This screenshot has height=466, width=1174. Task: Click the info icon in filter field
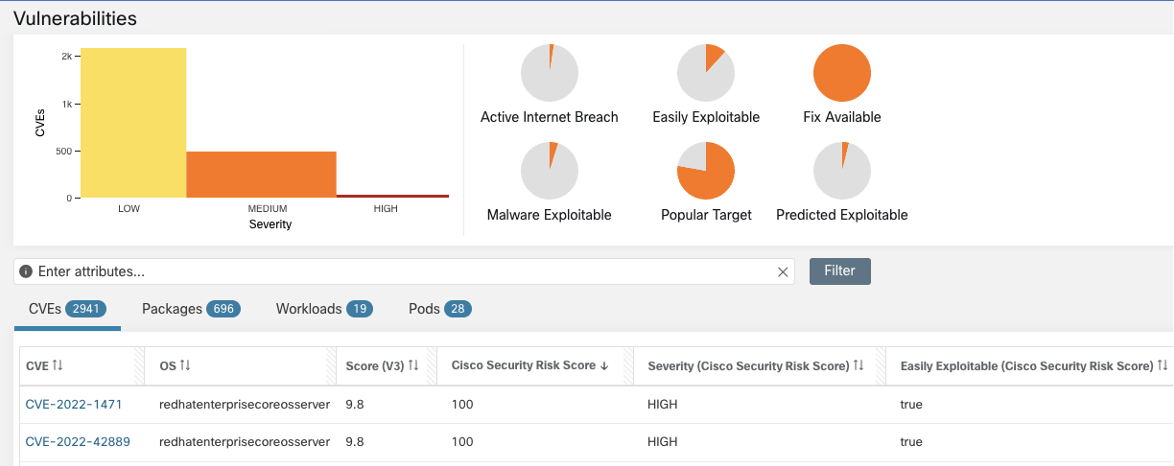pos(26,272)
